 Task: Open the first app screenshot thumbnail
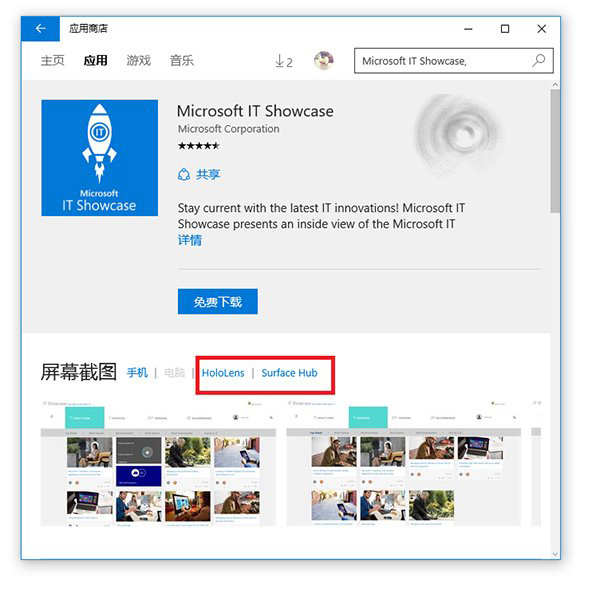pos(158,463)
